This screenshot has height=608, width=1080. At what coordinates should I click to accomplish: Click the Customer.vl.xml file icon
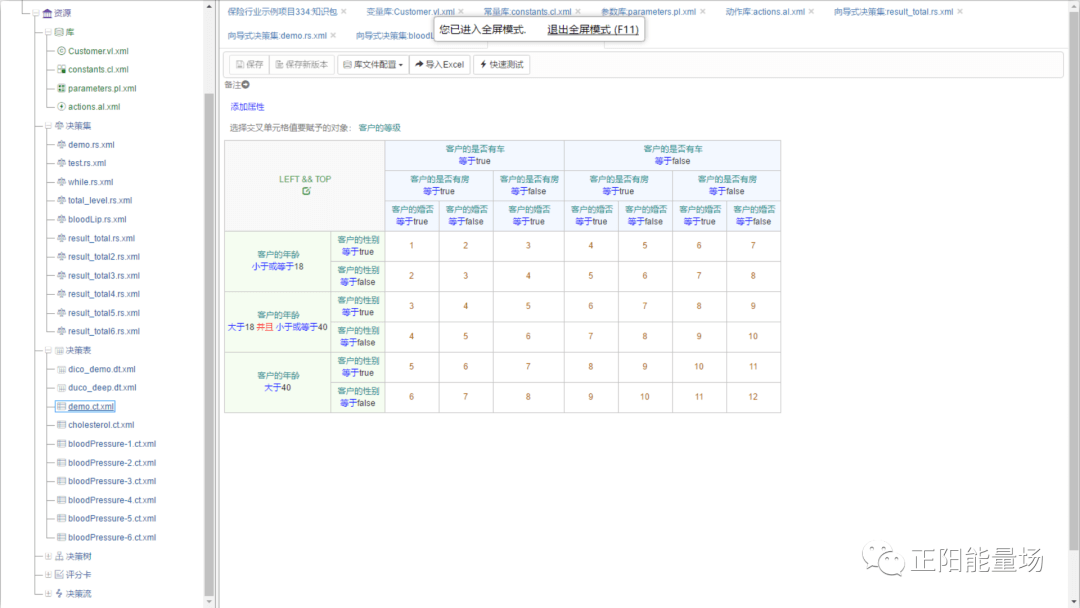click(x=61, y=51)
